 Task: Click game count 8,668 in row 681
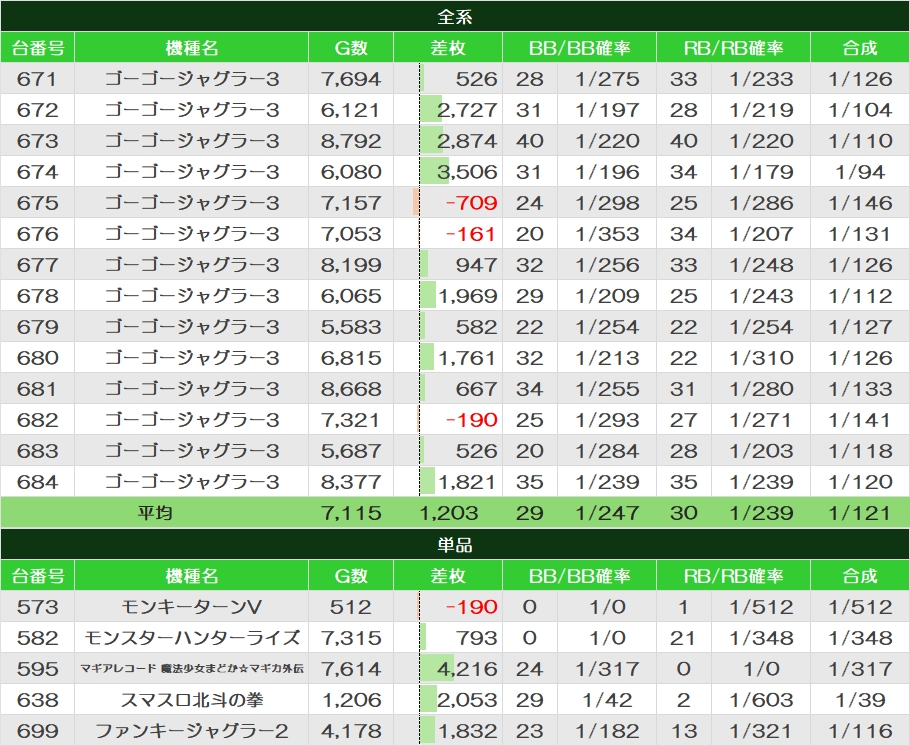coord(351,389)
